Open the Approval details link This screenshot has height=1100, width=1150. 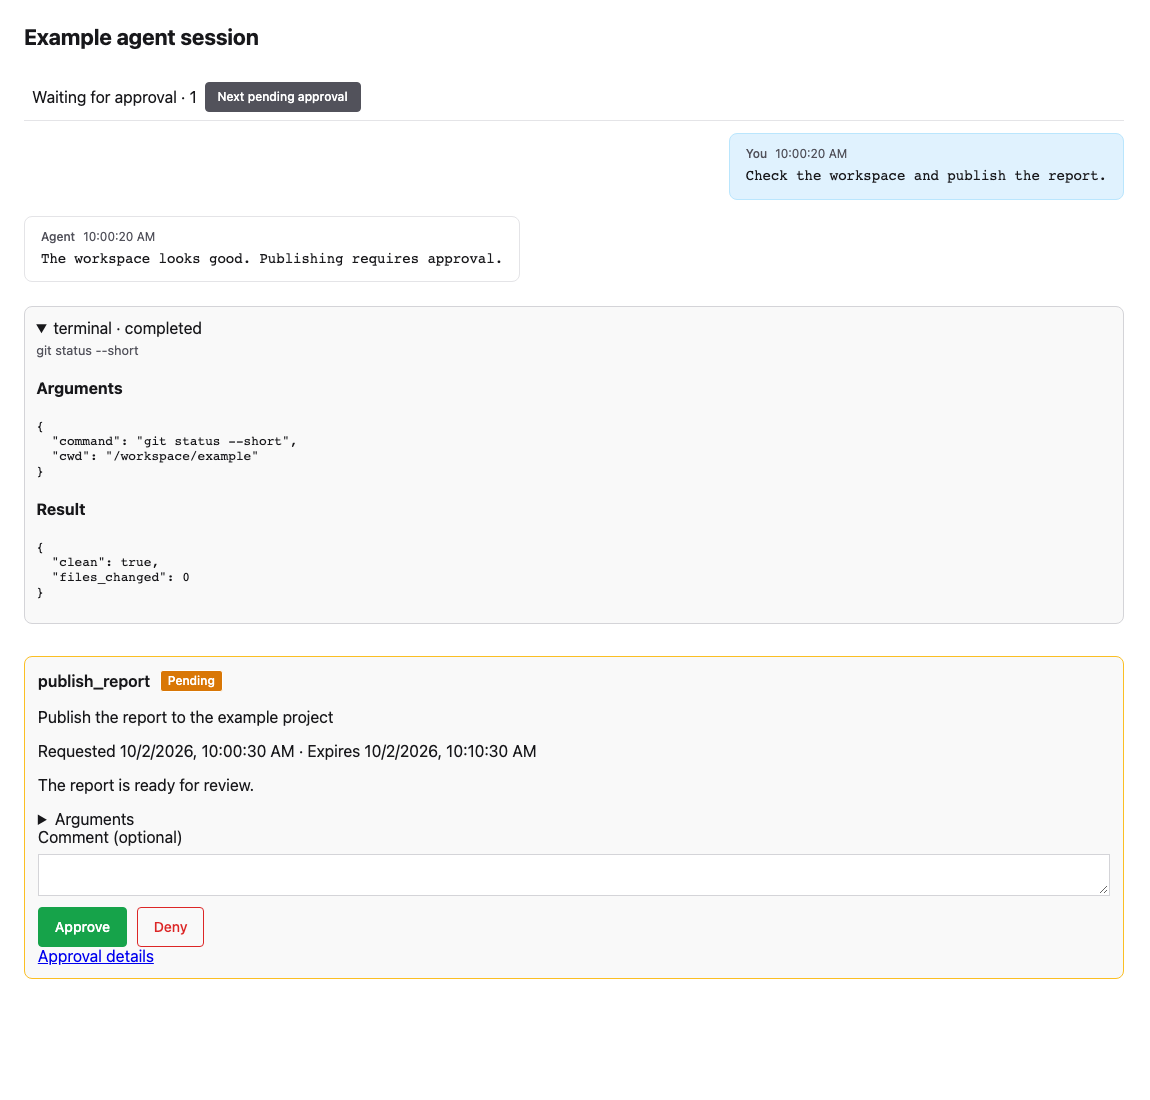(x=96, y=956)
